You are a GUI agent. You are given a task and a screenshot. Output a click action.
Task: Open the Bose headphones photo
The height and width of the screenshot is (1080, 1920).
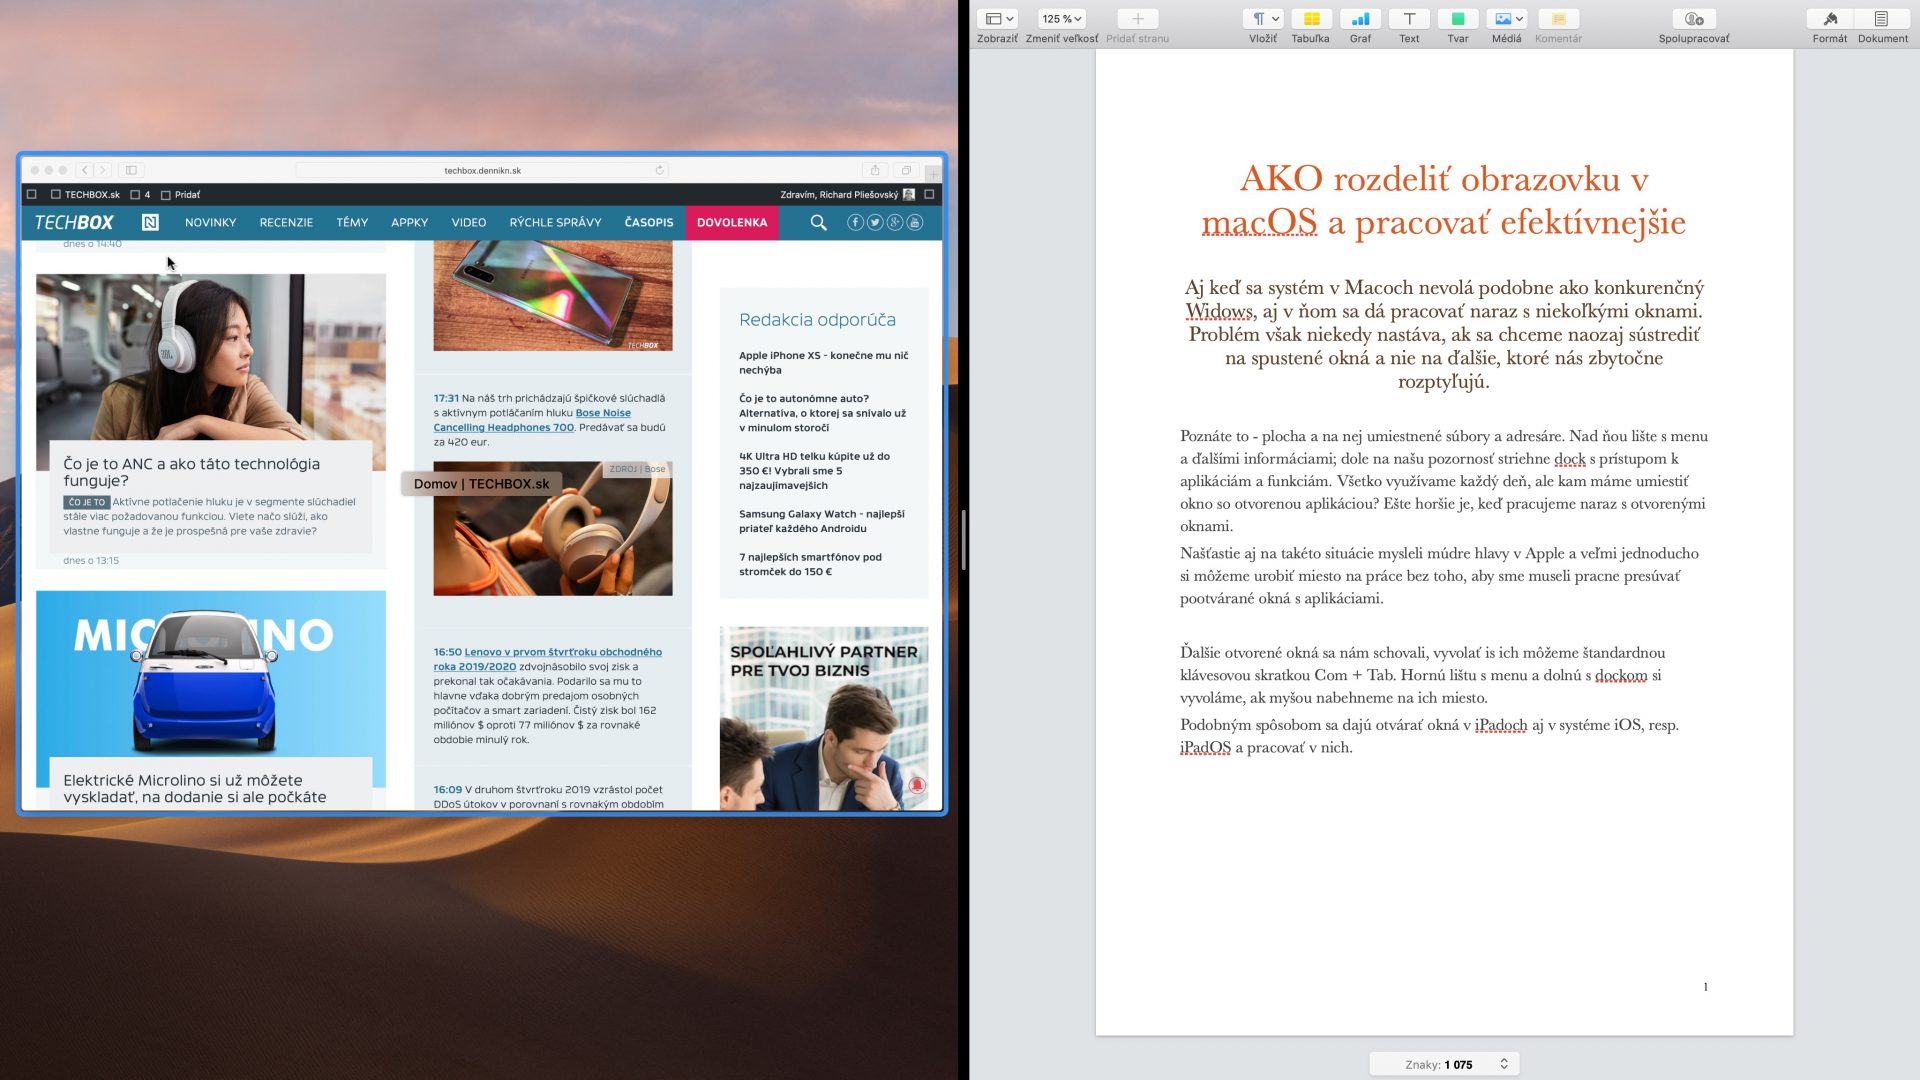pos(552,528)
